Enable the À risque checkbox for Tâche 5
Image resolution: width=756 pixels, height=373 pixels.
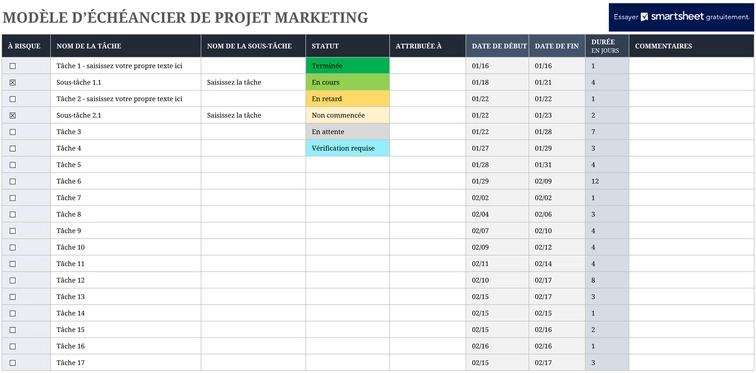point(13,165)
